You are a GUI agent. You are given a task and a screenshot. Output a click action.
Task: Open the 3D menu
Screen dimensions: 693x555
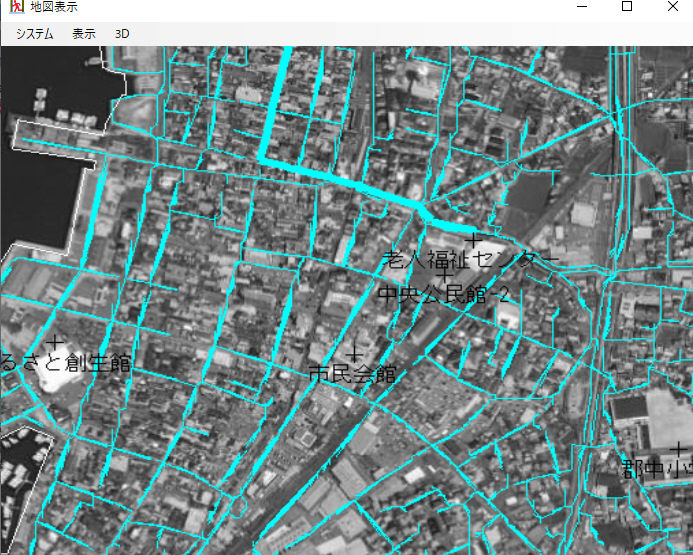[122, 33]
